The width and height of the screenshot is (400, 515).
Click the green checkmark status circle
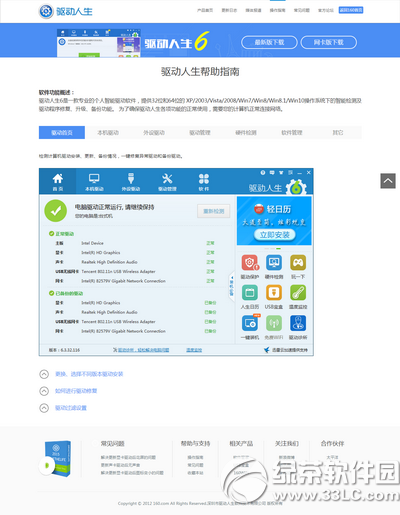pyautogui.click(x=56, y=211)
